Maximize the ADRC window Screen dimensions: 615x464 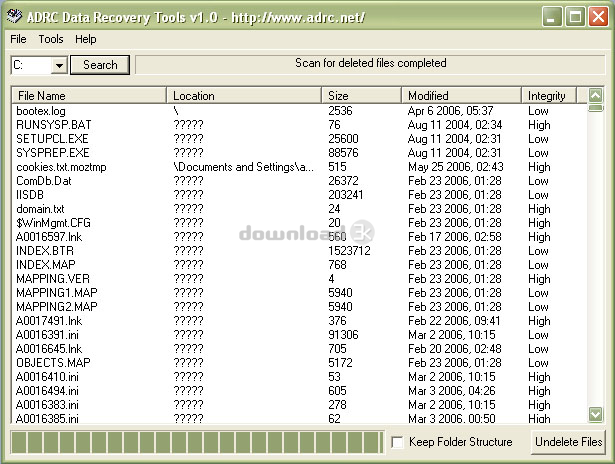(x=575, y=17)
